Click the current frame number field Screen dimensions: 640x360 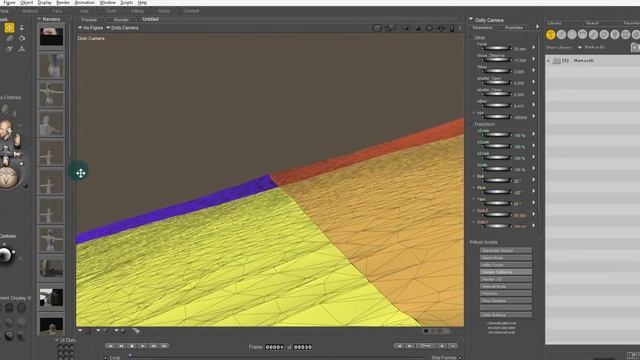[274, 347]
